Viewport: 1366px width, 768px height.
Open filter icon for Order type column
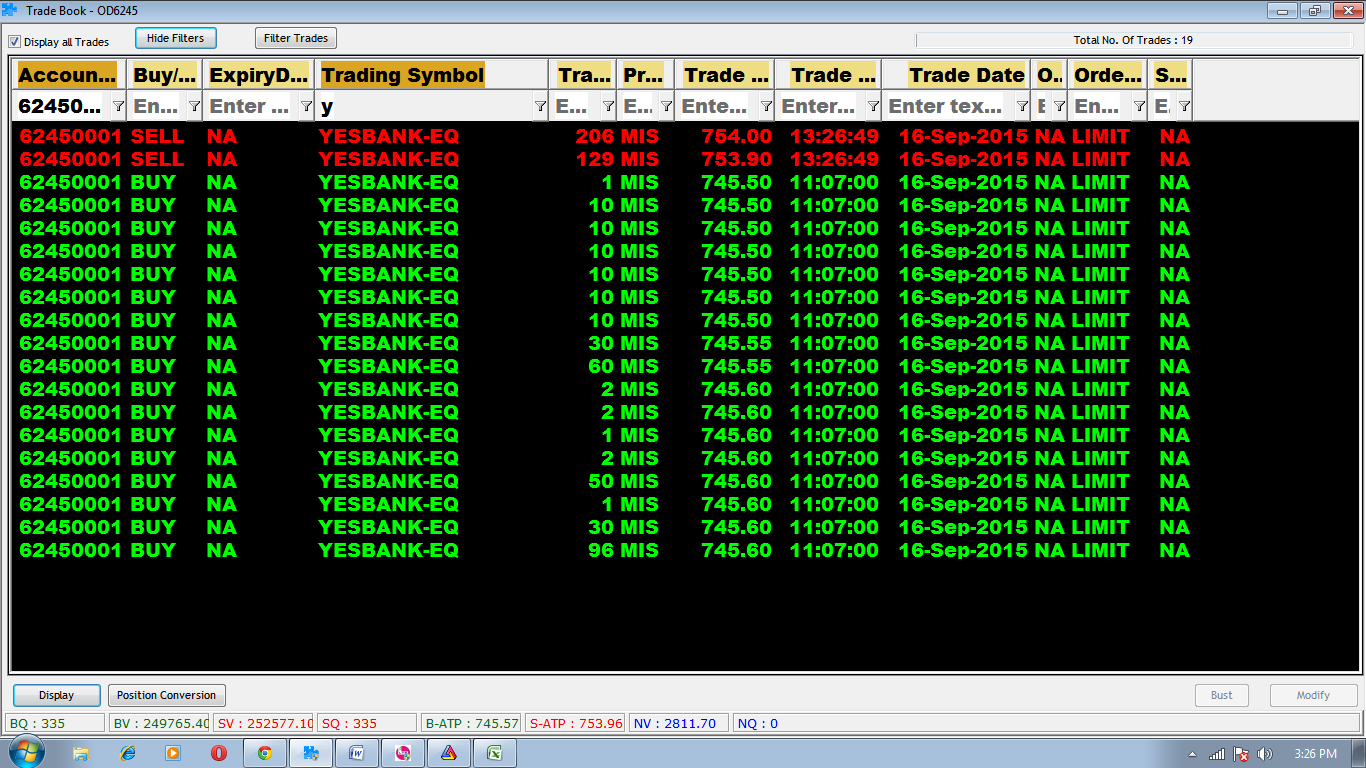[x=1139, y=106]
